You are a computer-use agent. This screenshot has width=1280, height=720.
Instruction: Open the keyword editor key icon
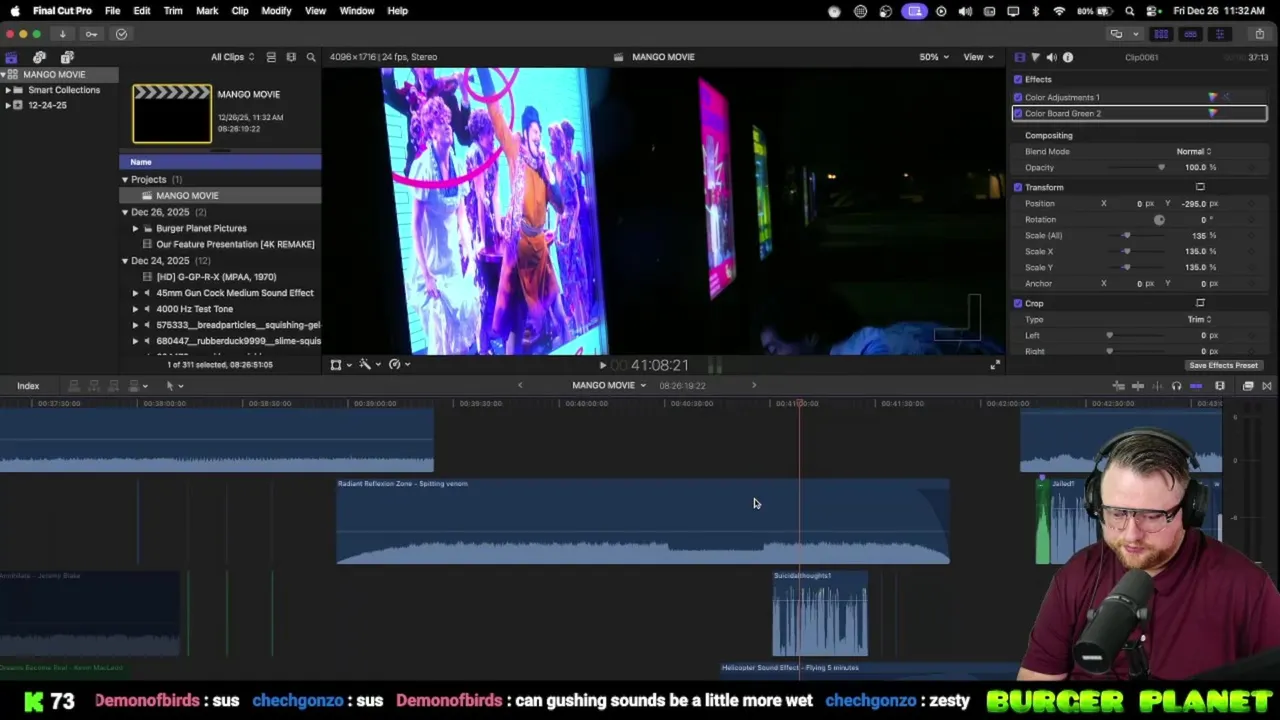pos(91,34)
